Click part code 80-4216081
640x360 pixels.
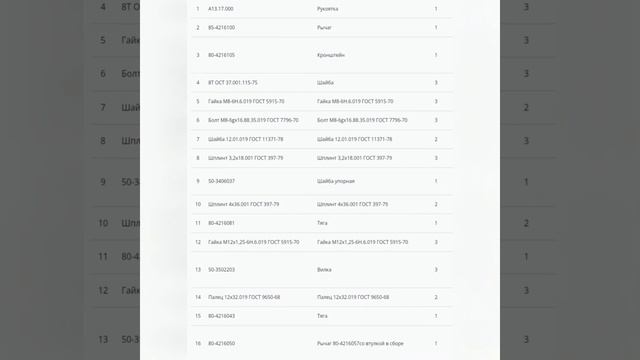click(x=221, y=223)
